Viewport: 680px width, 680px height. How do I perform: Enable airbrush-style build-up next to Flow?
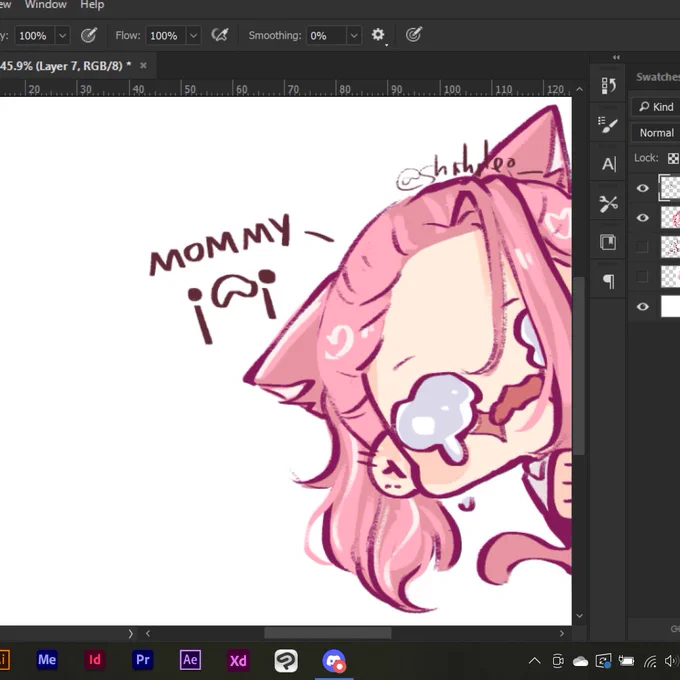tap(220, 35)
